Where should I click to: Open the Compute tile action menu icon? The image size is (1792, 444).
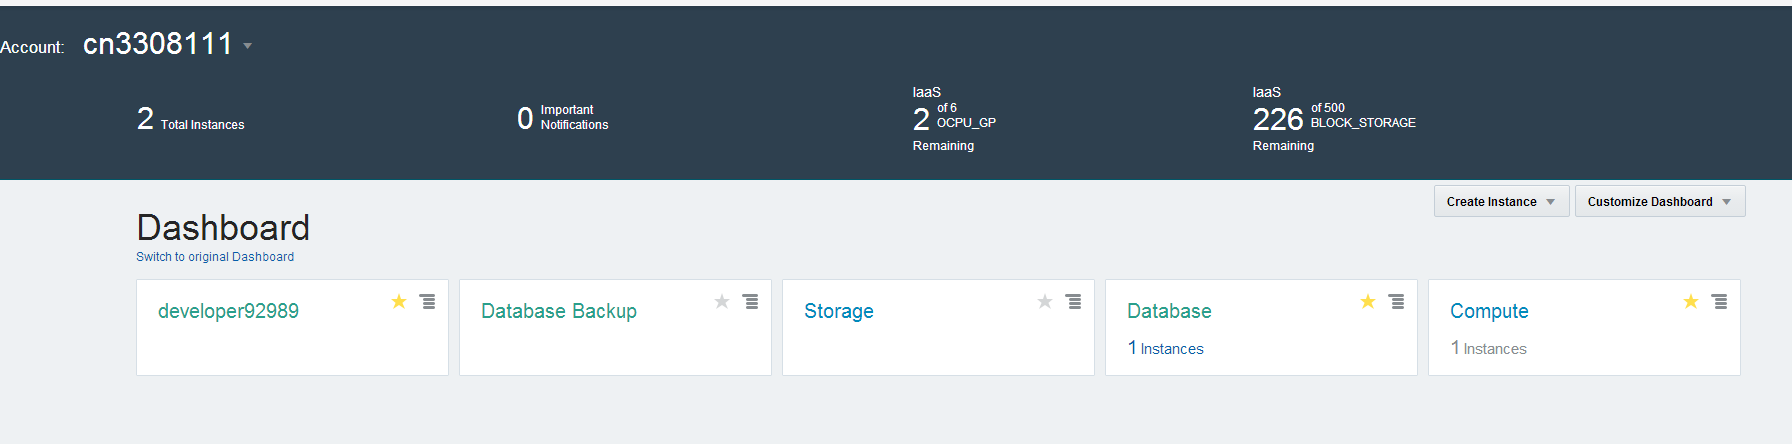pos(1719,301)
